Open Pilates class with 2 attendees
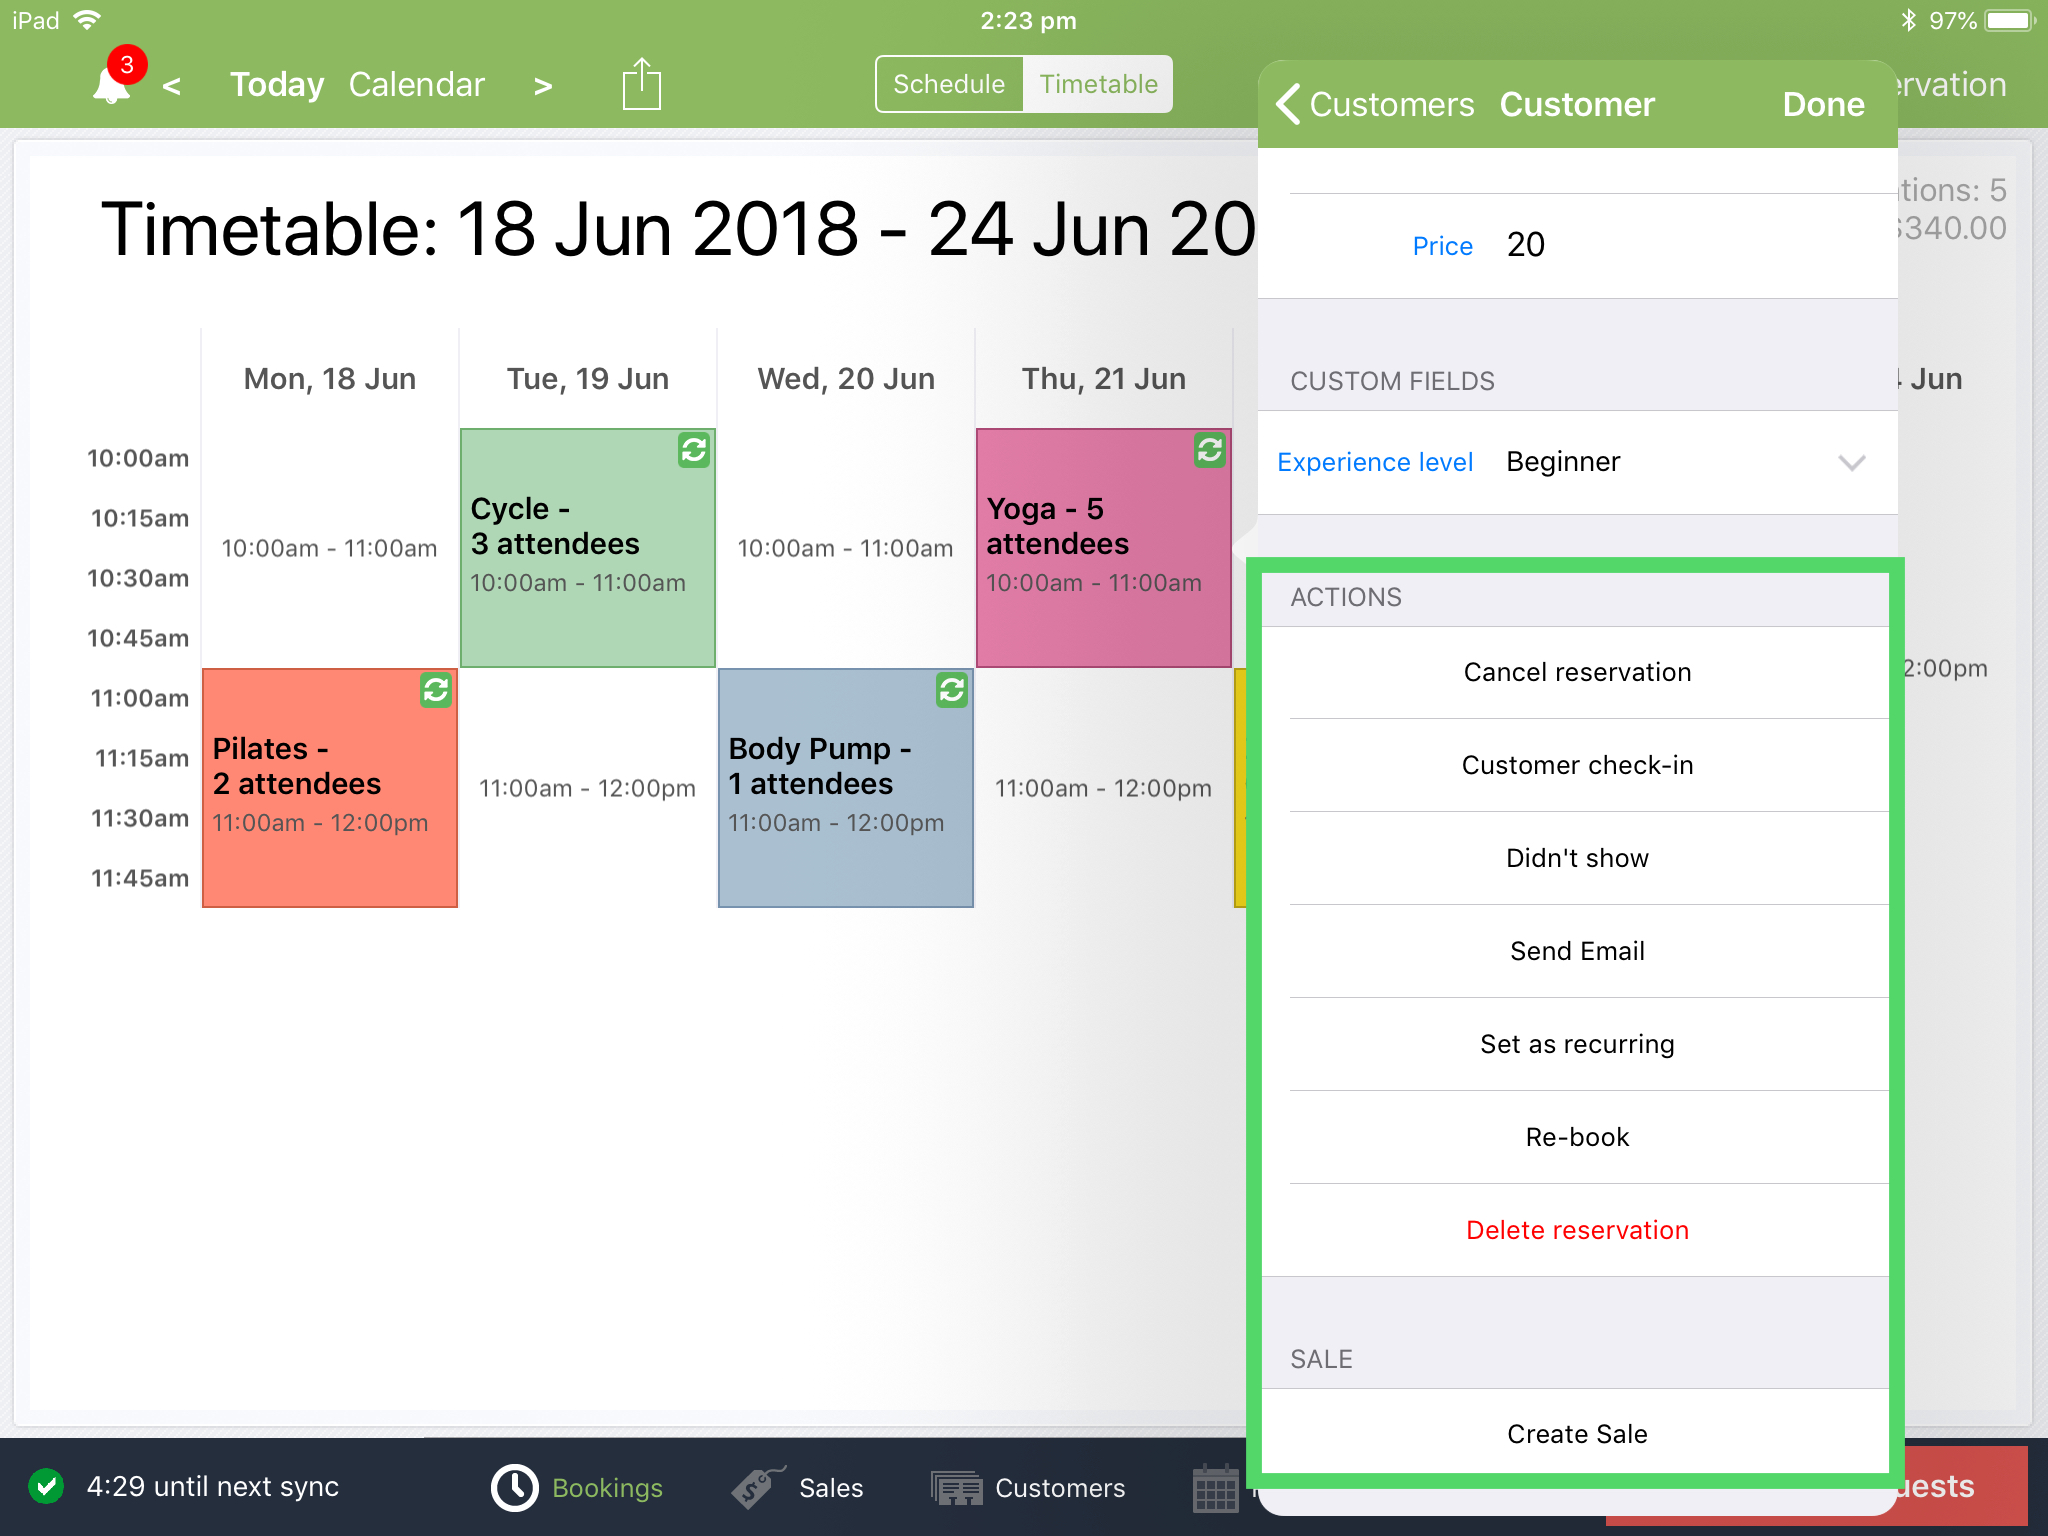The width and height of the screenshot is (2048, 1536). coord(330,788)
